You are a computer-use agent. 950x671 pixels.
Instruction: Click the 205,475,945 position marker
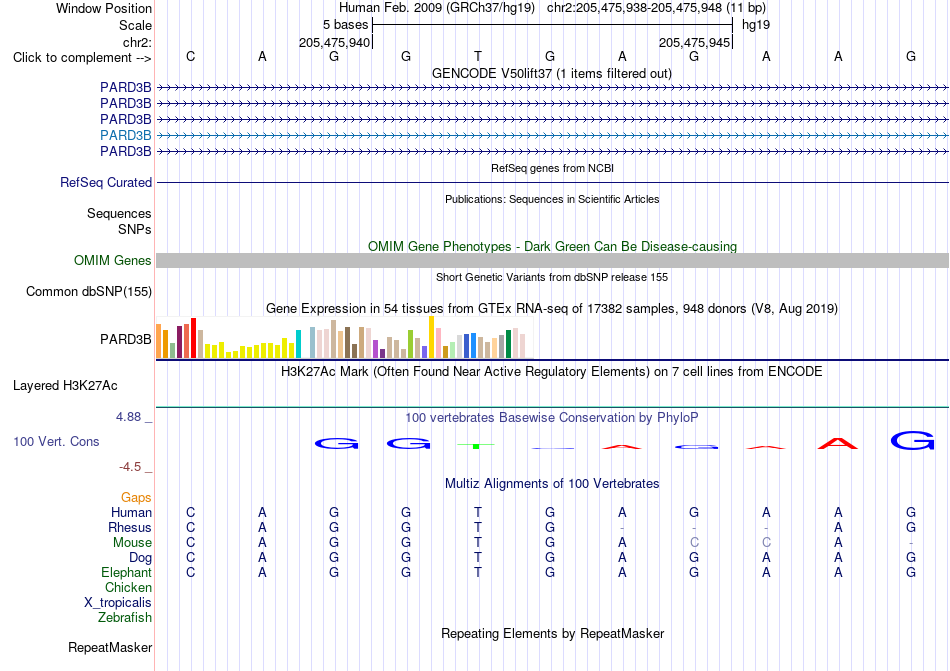tap(694, 42)
